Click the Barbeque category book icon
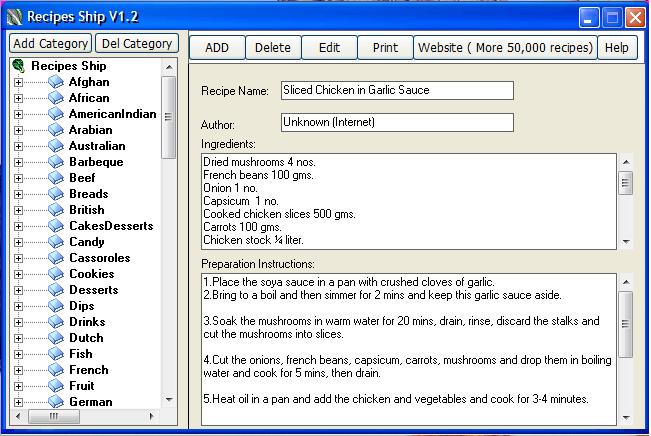Screen dimensions: 651x436 (x=56, y=162)
